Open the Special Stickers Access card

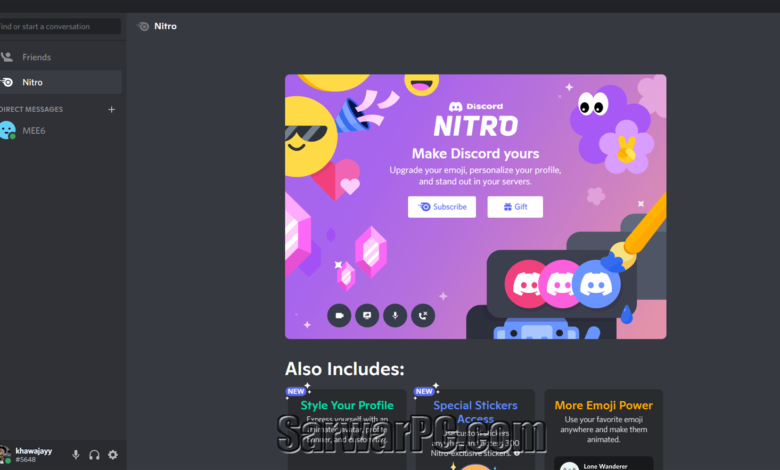pos(475,430)
